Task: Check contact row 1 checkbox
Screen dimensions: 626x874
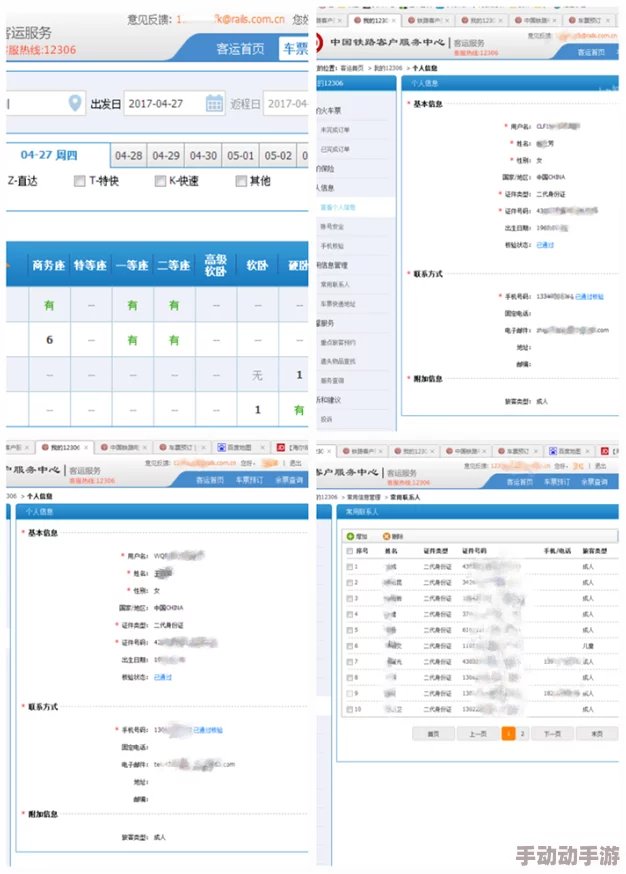Action: (x=350, y=566)
